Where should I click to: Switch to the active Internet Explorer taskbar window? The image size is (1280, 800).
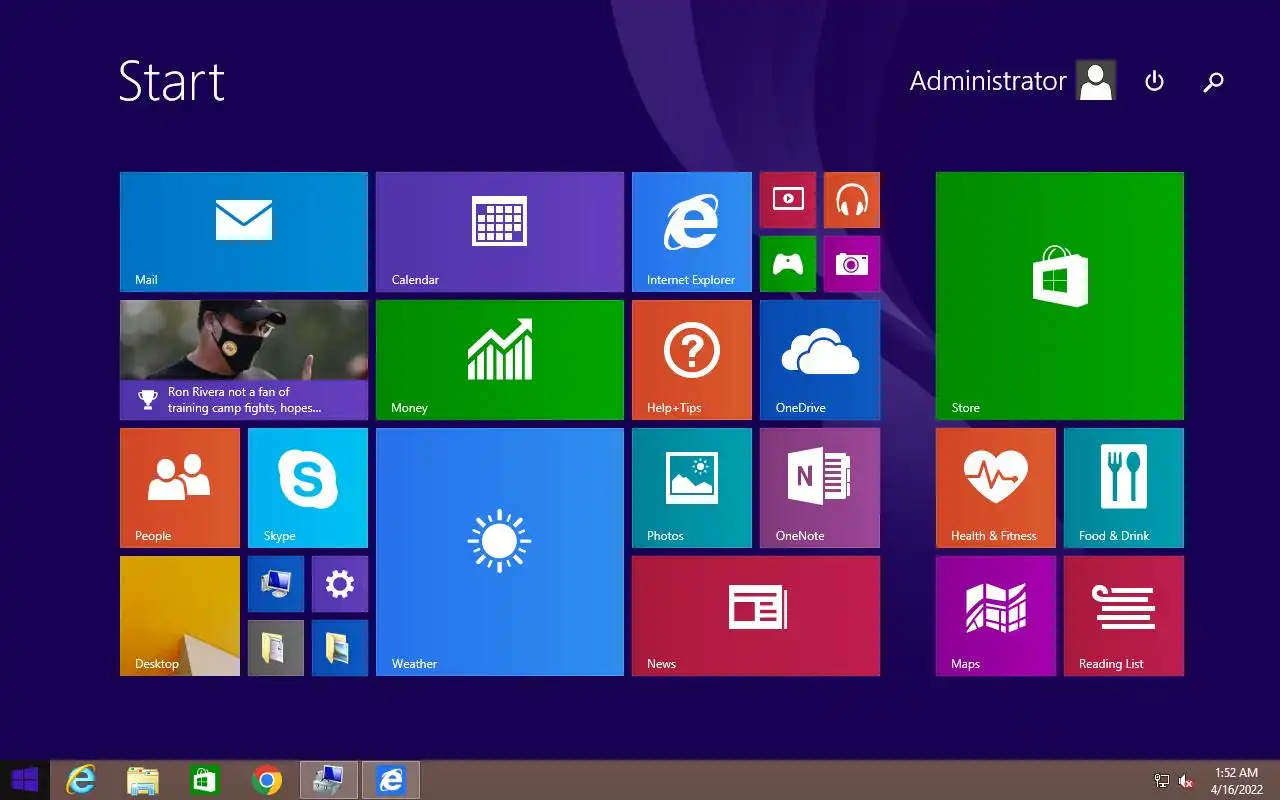click(x=391, y=780)
